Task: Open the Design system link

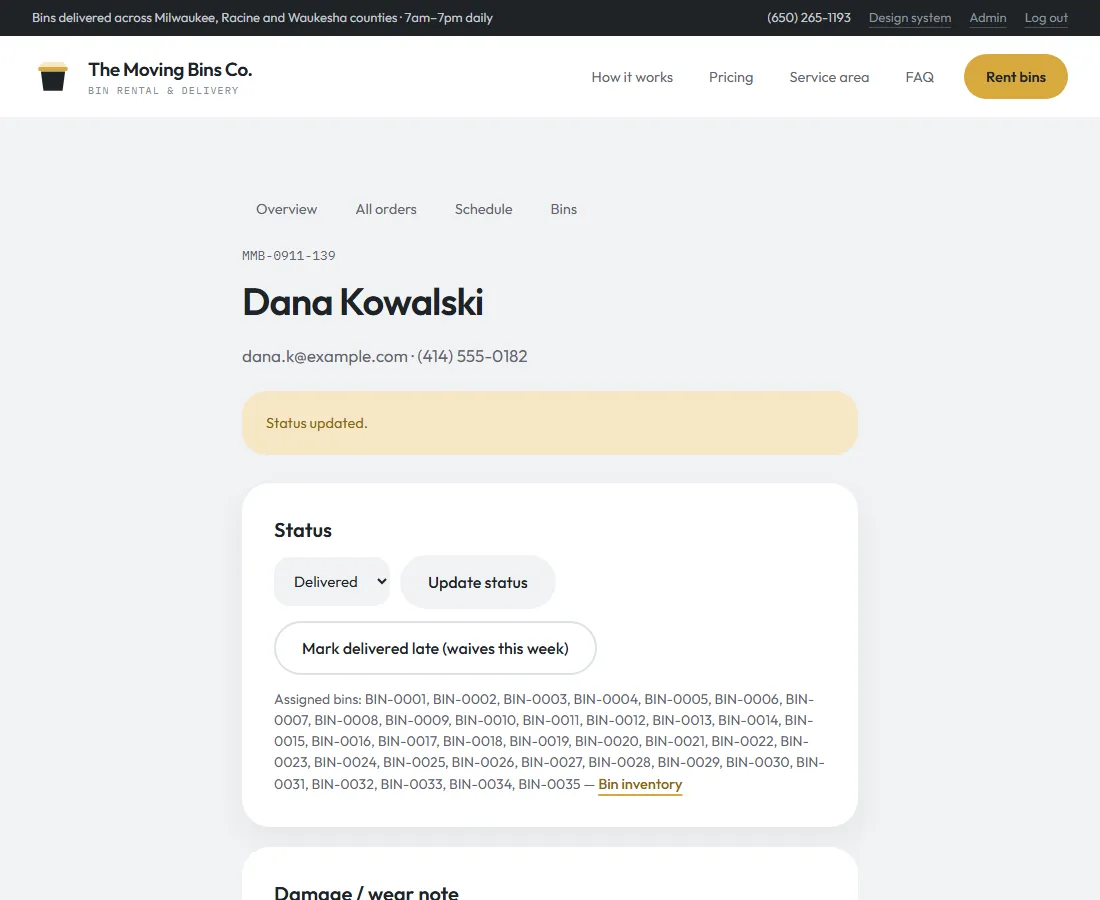Action: point(910,18)
